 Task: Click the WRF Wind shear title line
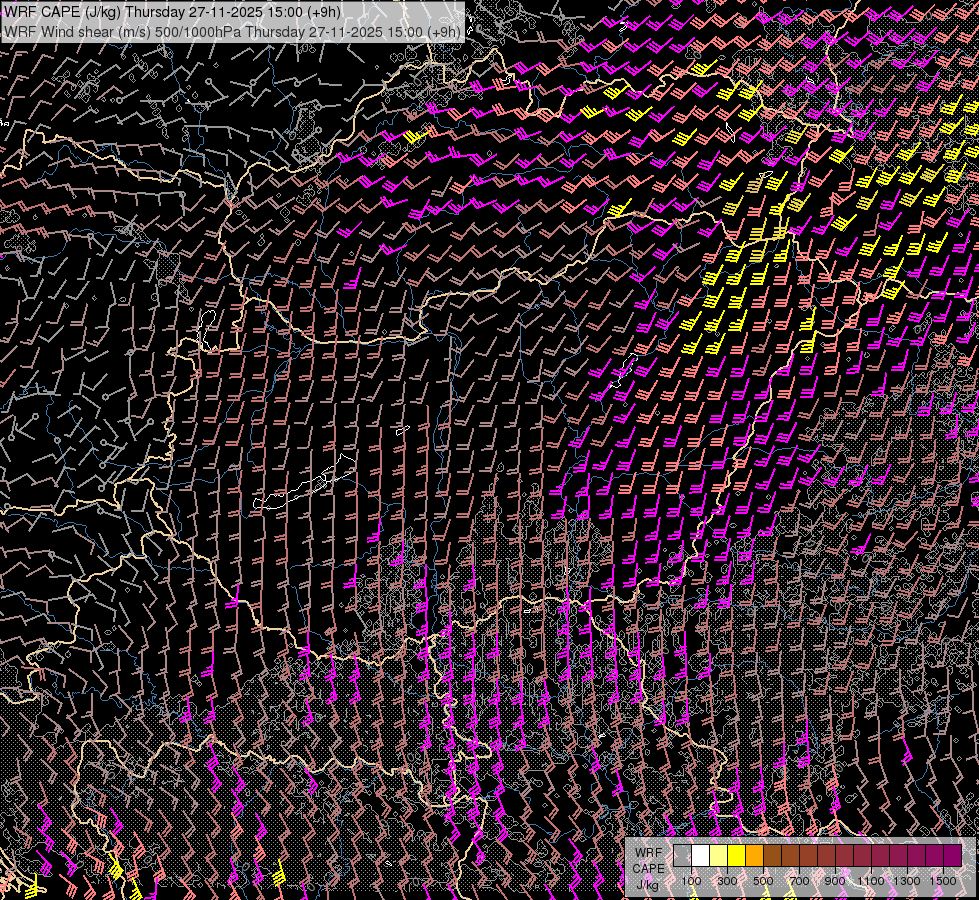[232, 31]
